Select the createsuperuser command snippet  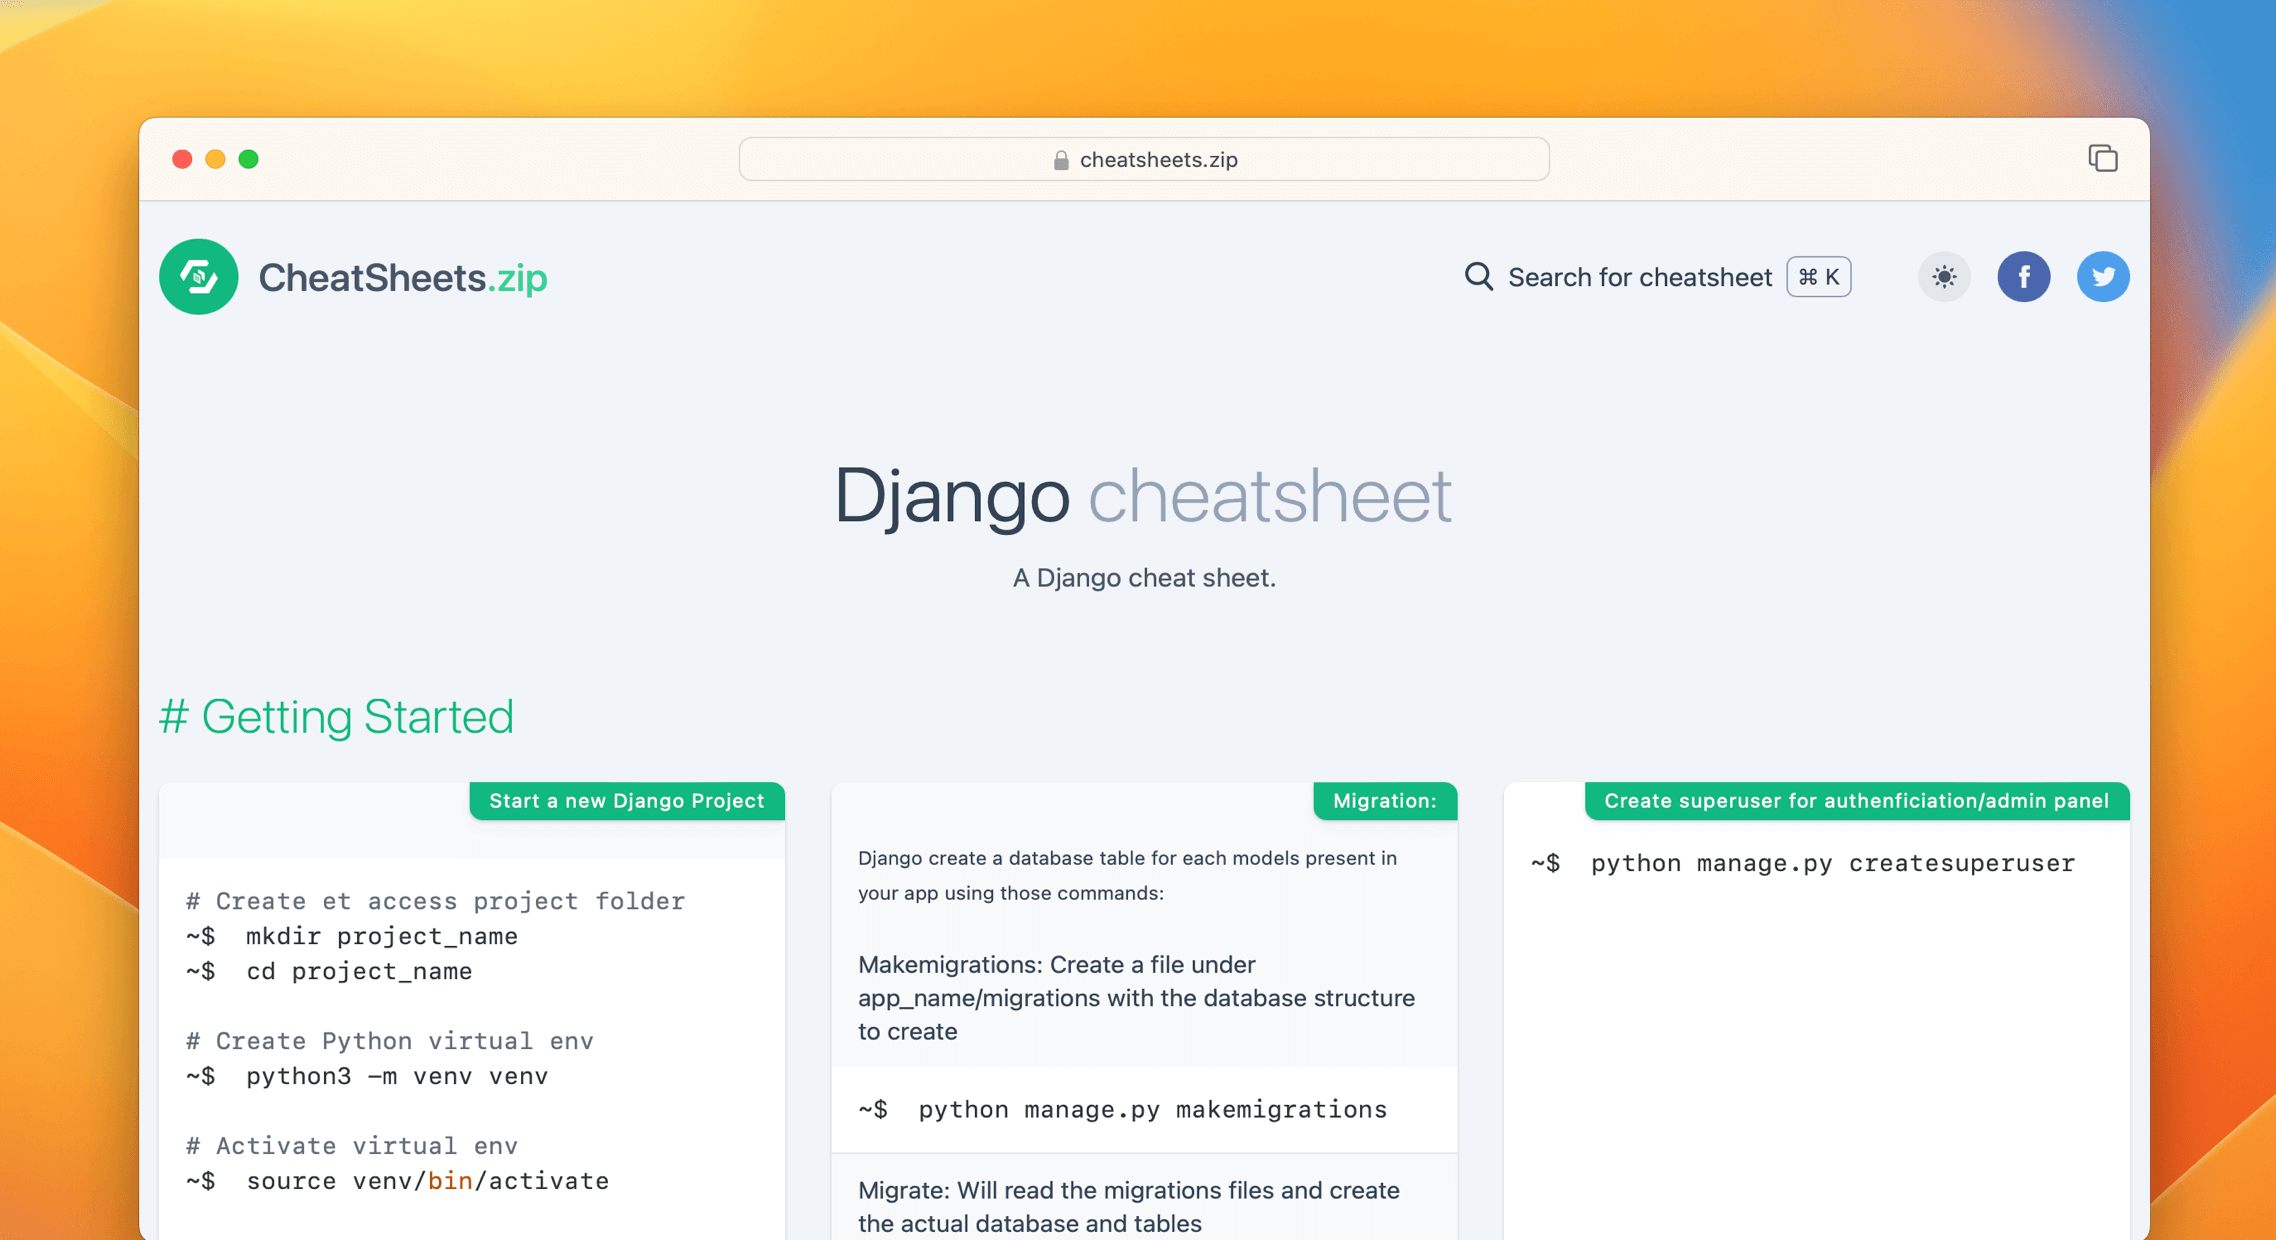click(1801, 863)
